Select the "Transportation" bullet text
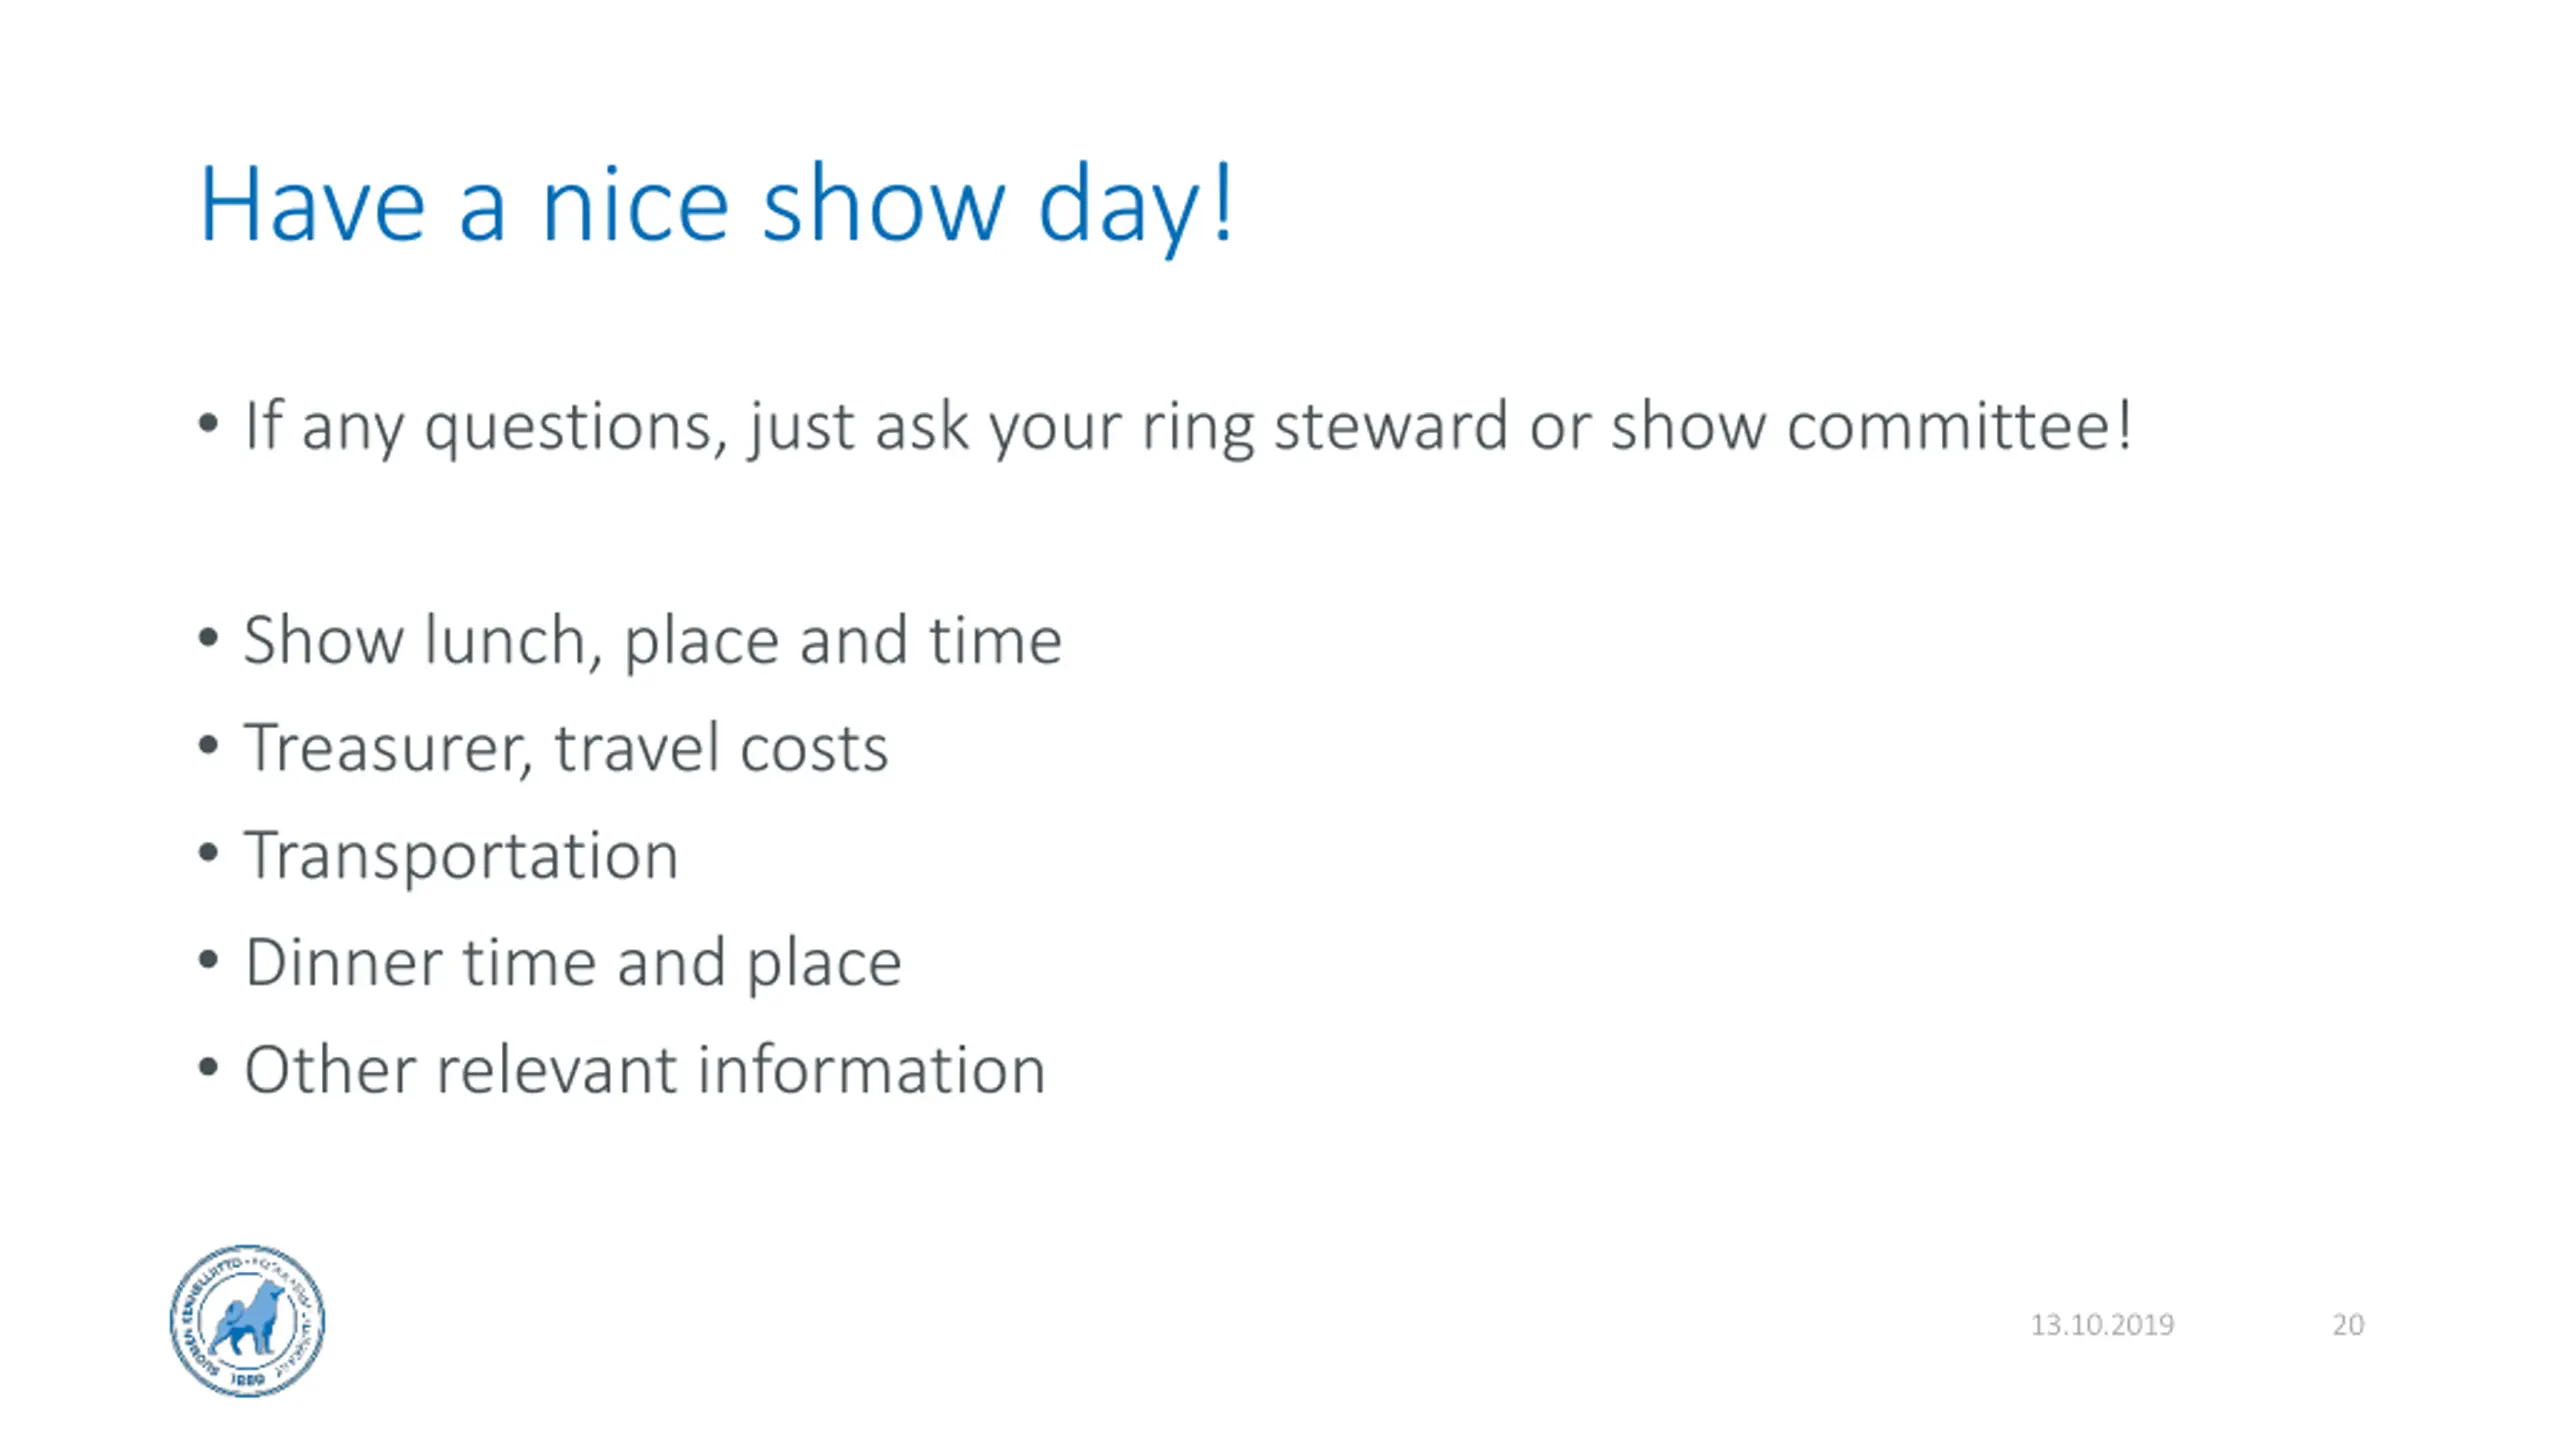 (x=461, y=856)
